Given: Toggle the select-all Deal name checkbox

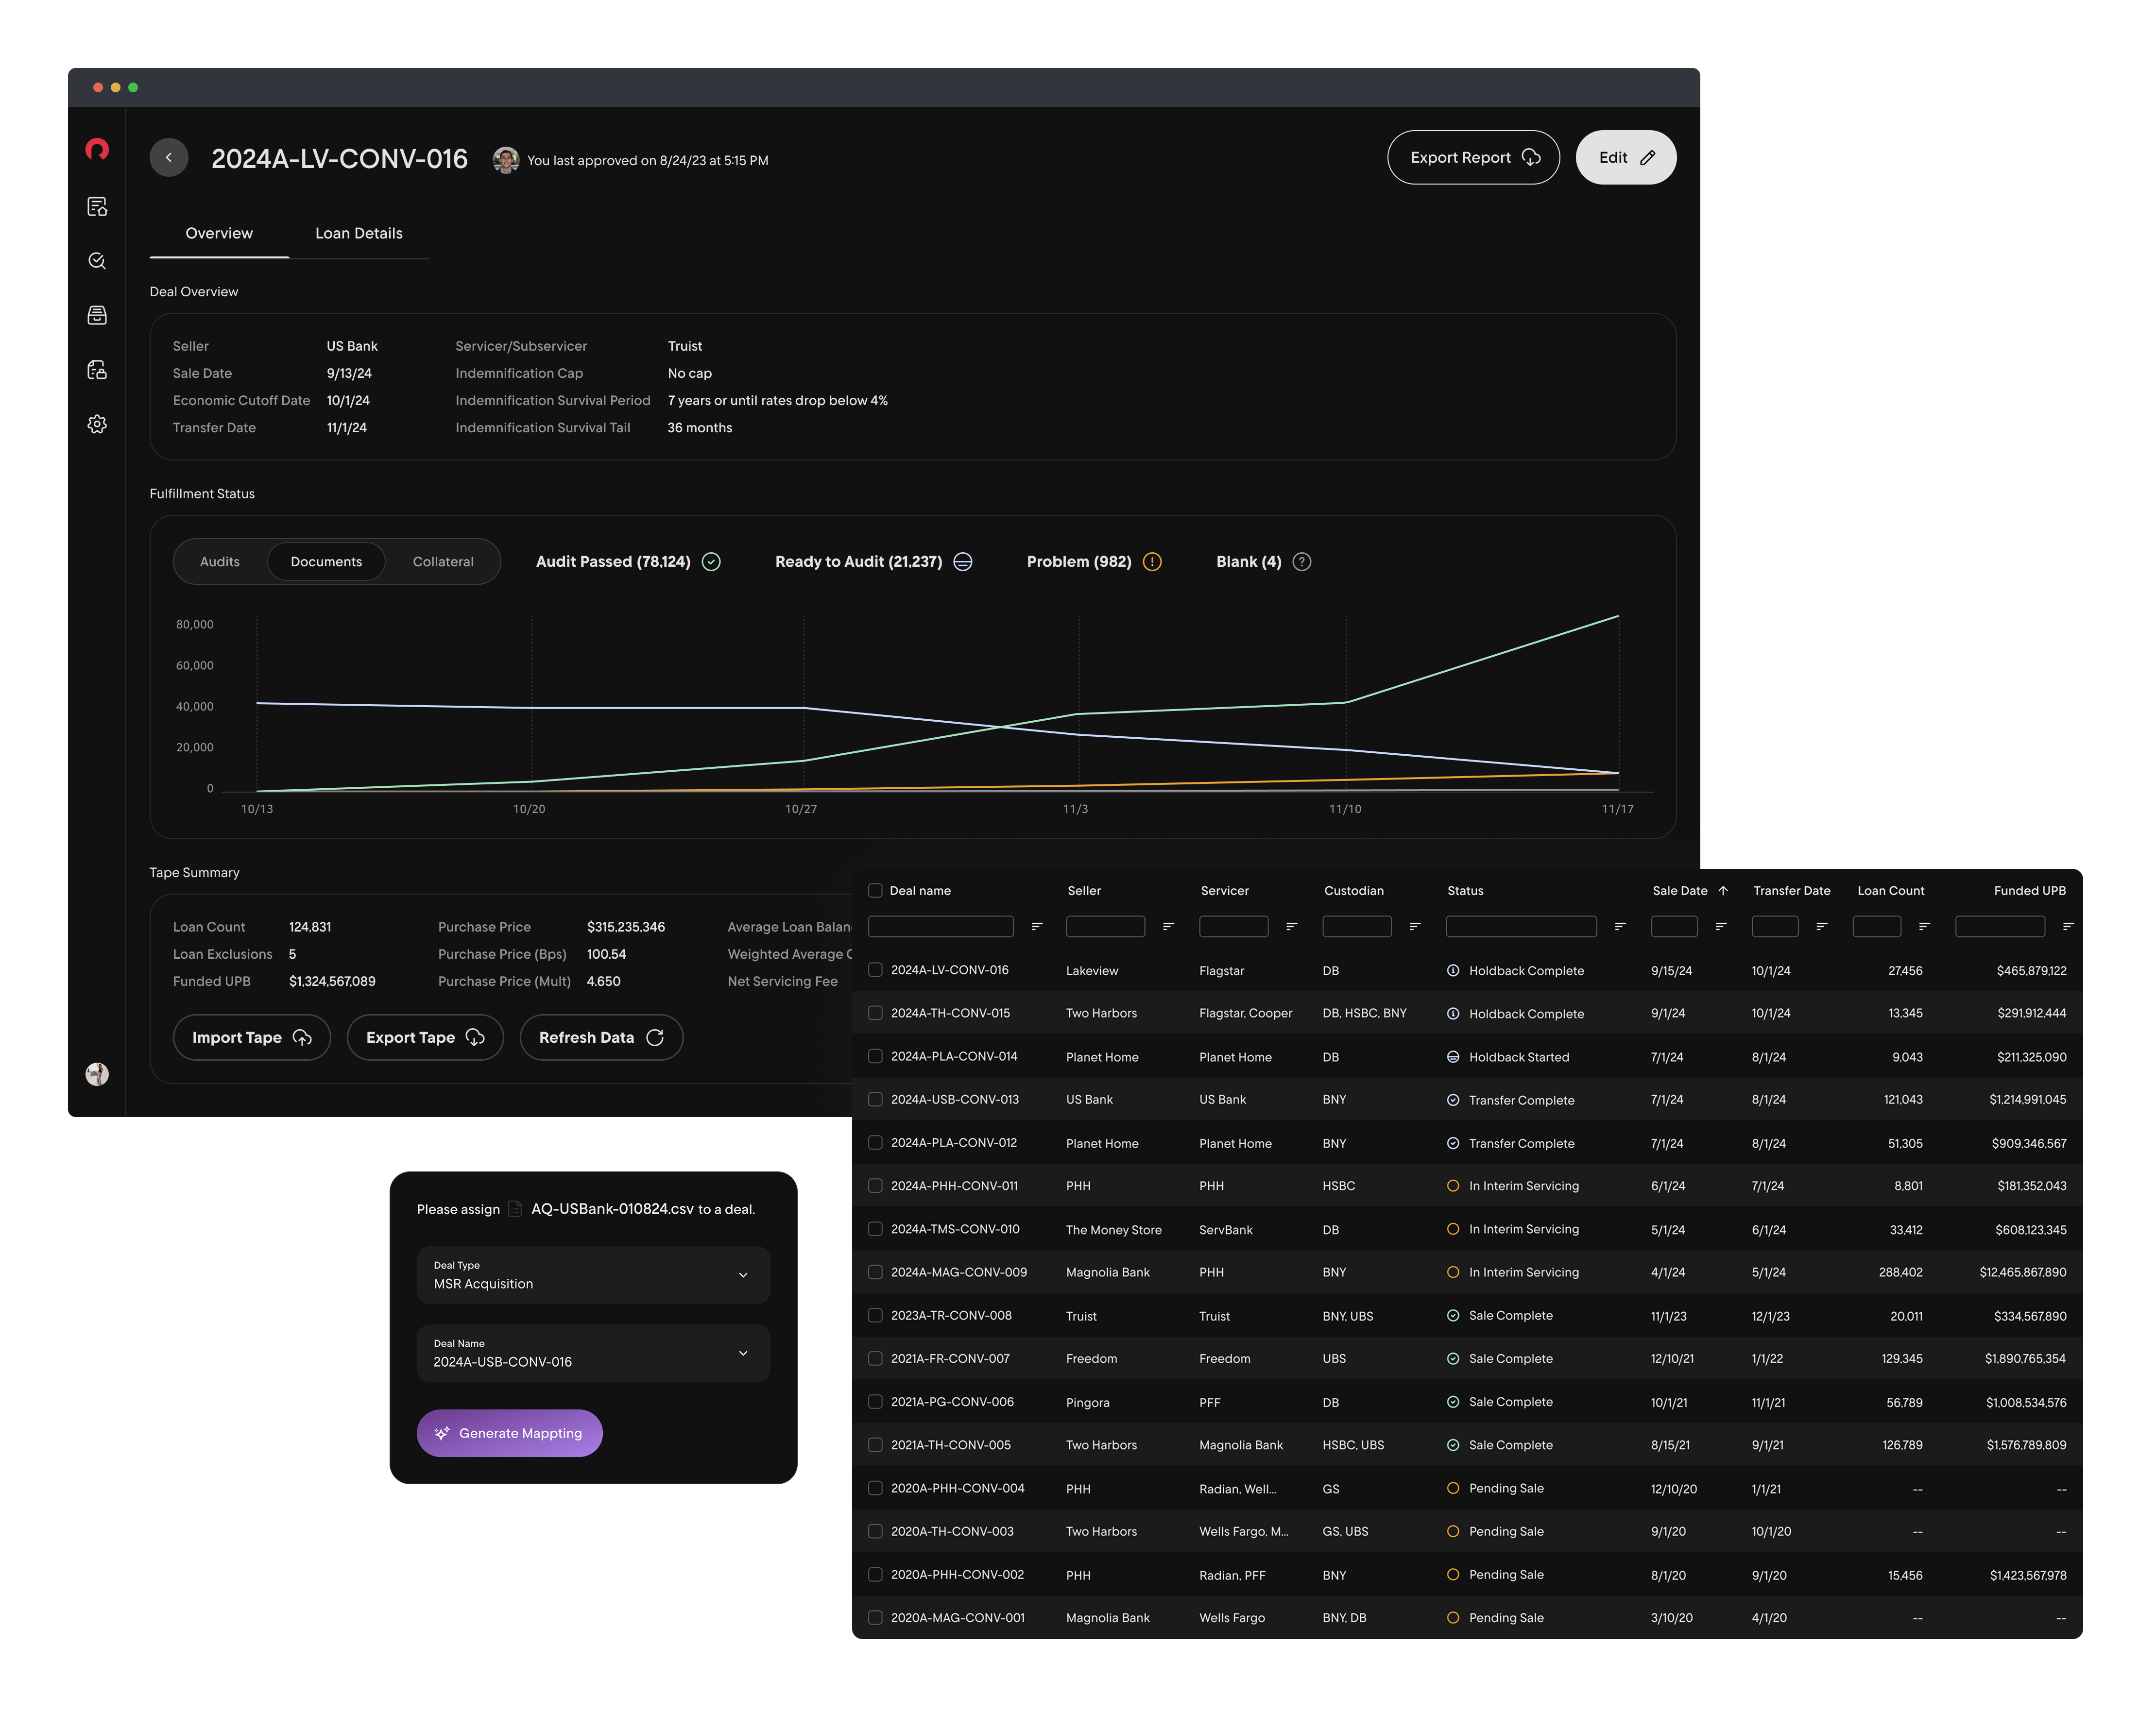Looking at the screenshot, I should 875,891.
